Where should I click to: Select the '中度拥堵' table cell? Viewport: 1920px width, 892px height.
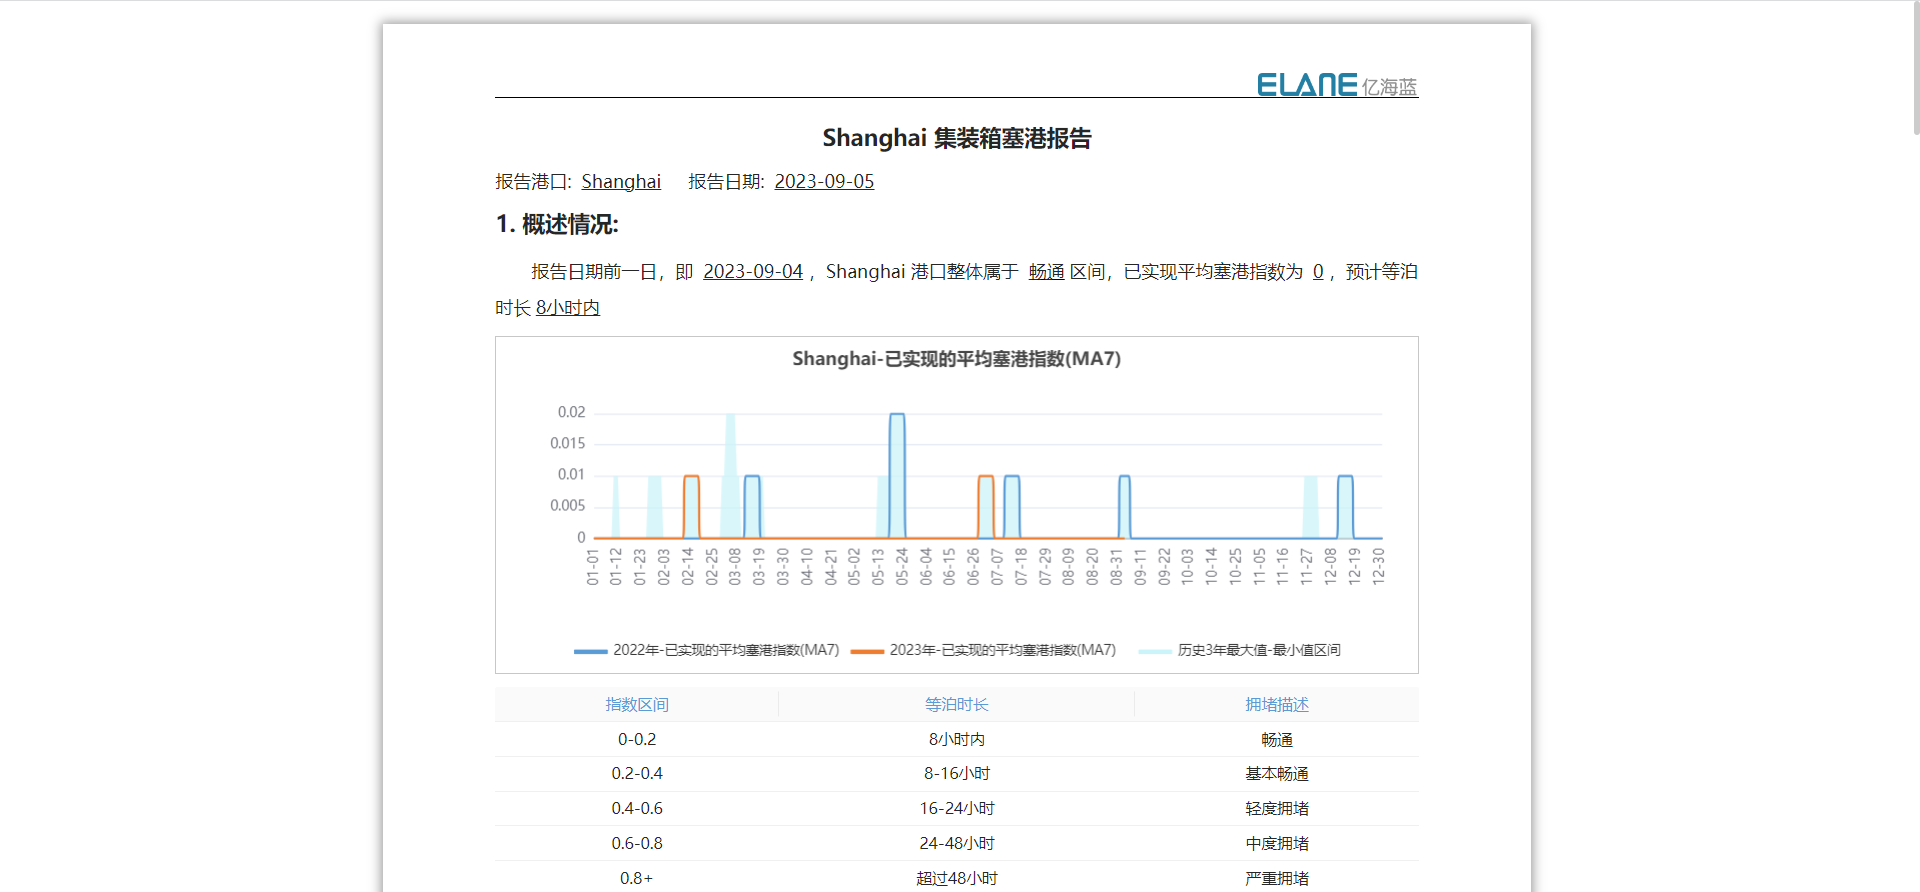point(1277,843)
